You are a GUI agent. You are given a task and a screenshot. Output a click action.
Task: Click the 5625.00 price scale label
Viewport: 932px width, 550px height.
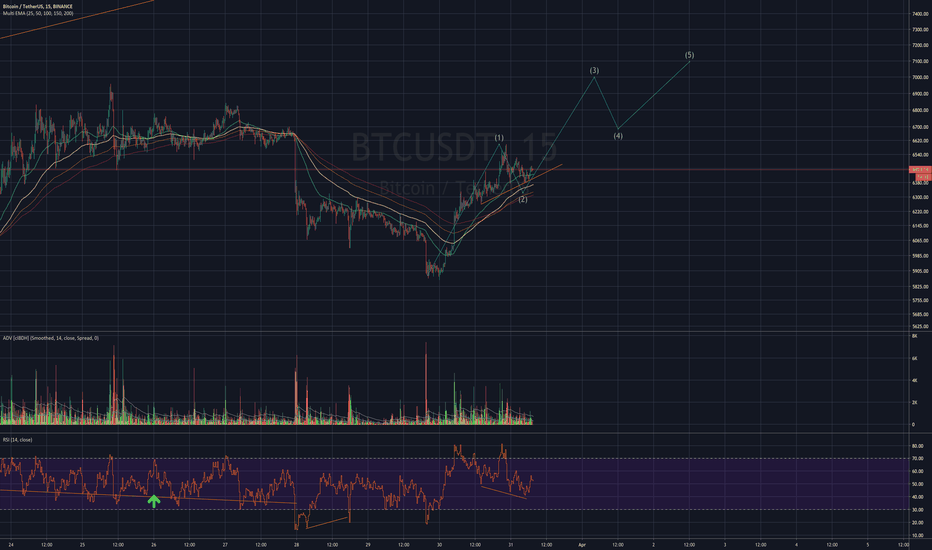point(921,326)
